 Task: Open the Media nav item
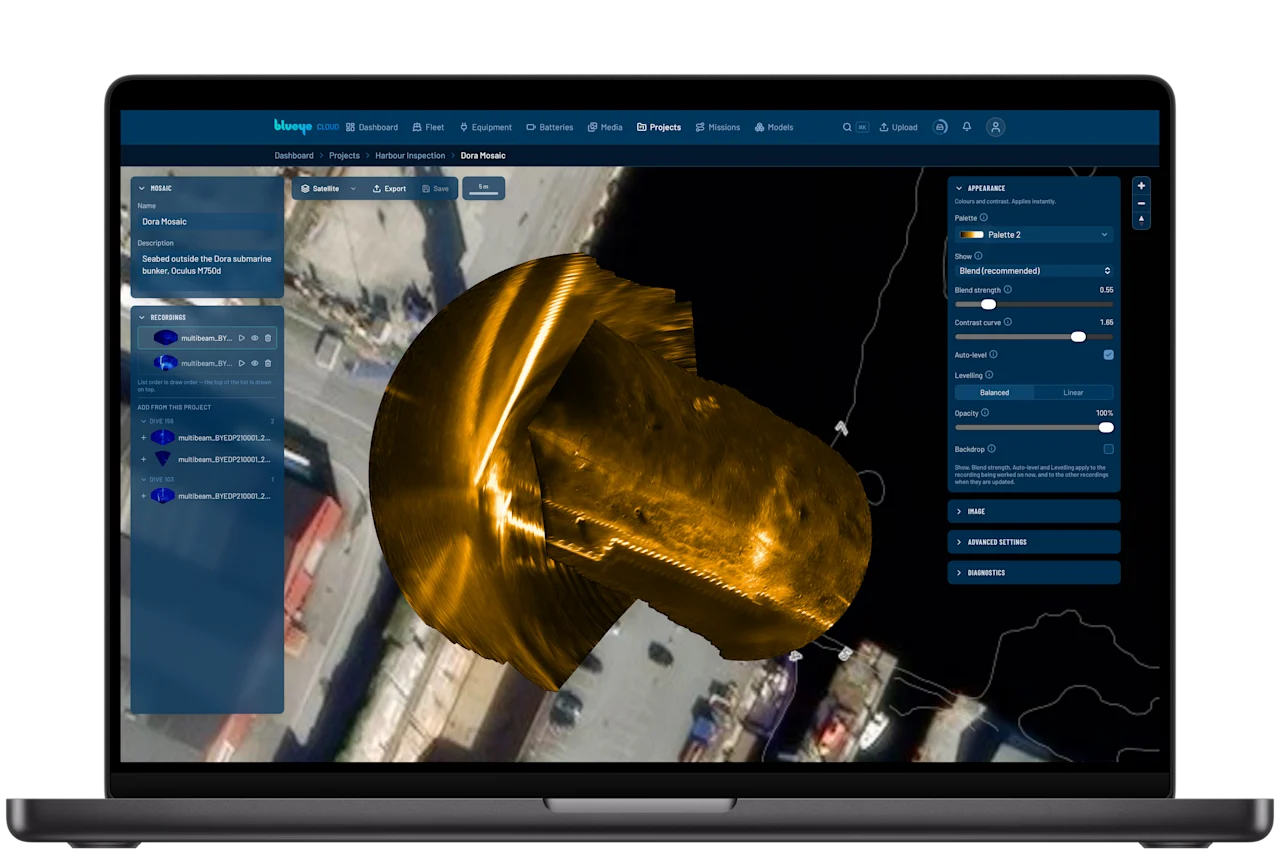coord(605,127)
